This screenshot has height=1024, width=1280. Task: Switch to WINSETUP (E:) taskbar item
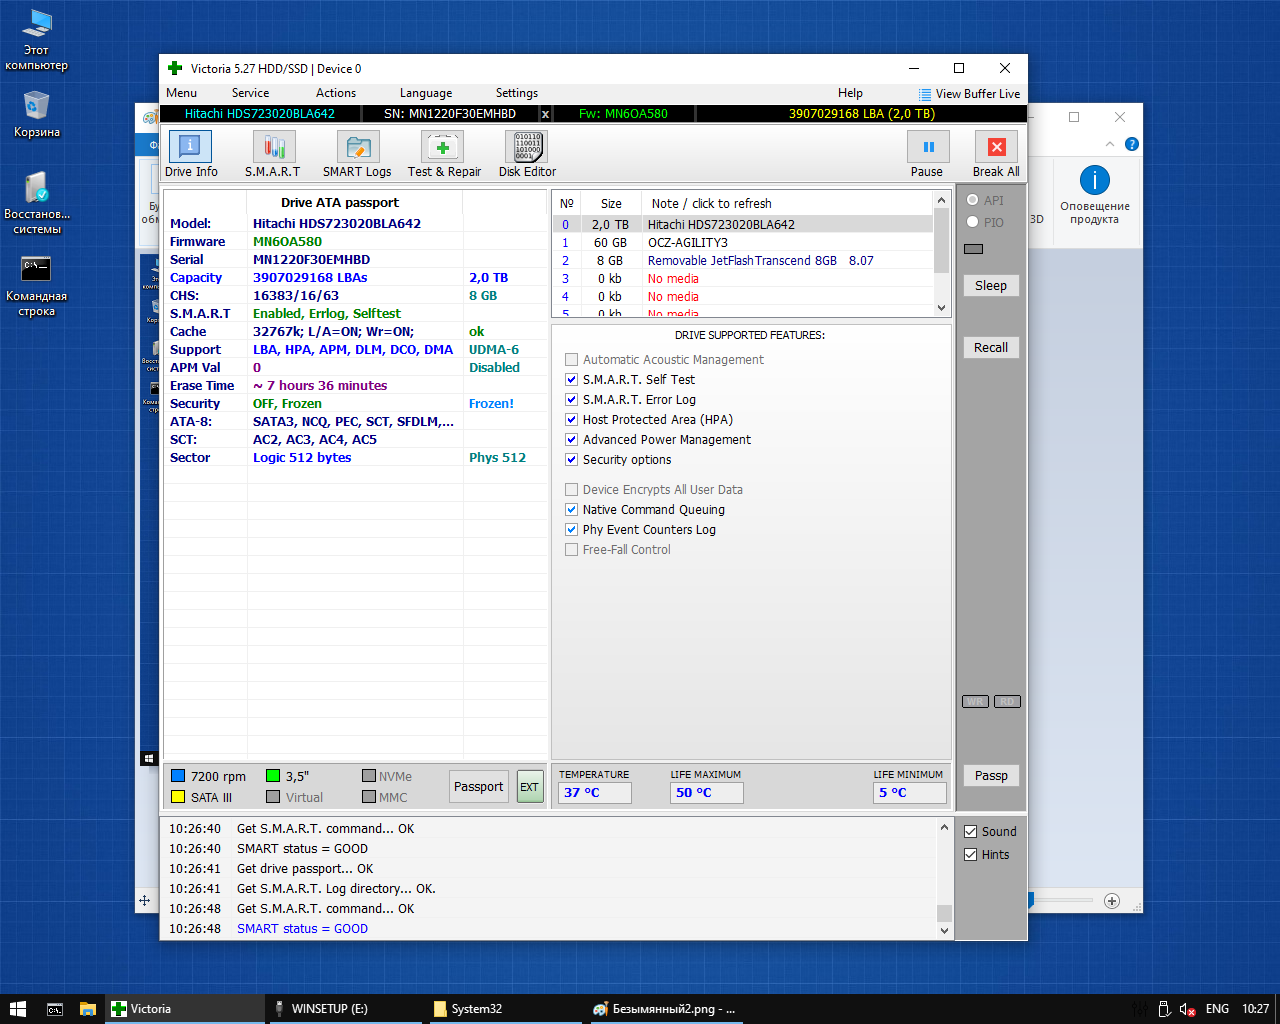345,1009
